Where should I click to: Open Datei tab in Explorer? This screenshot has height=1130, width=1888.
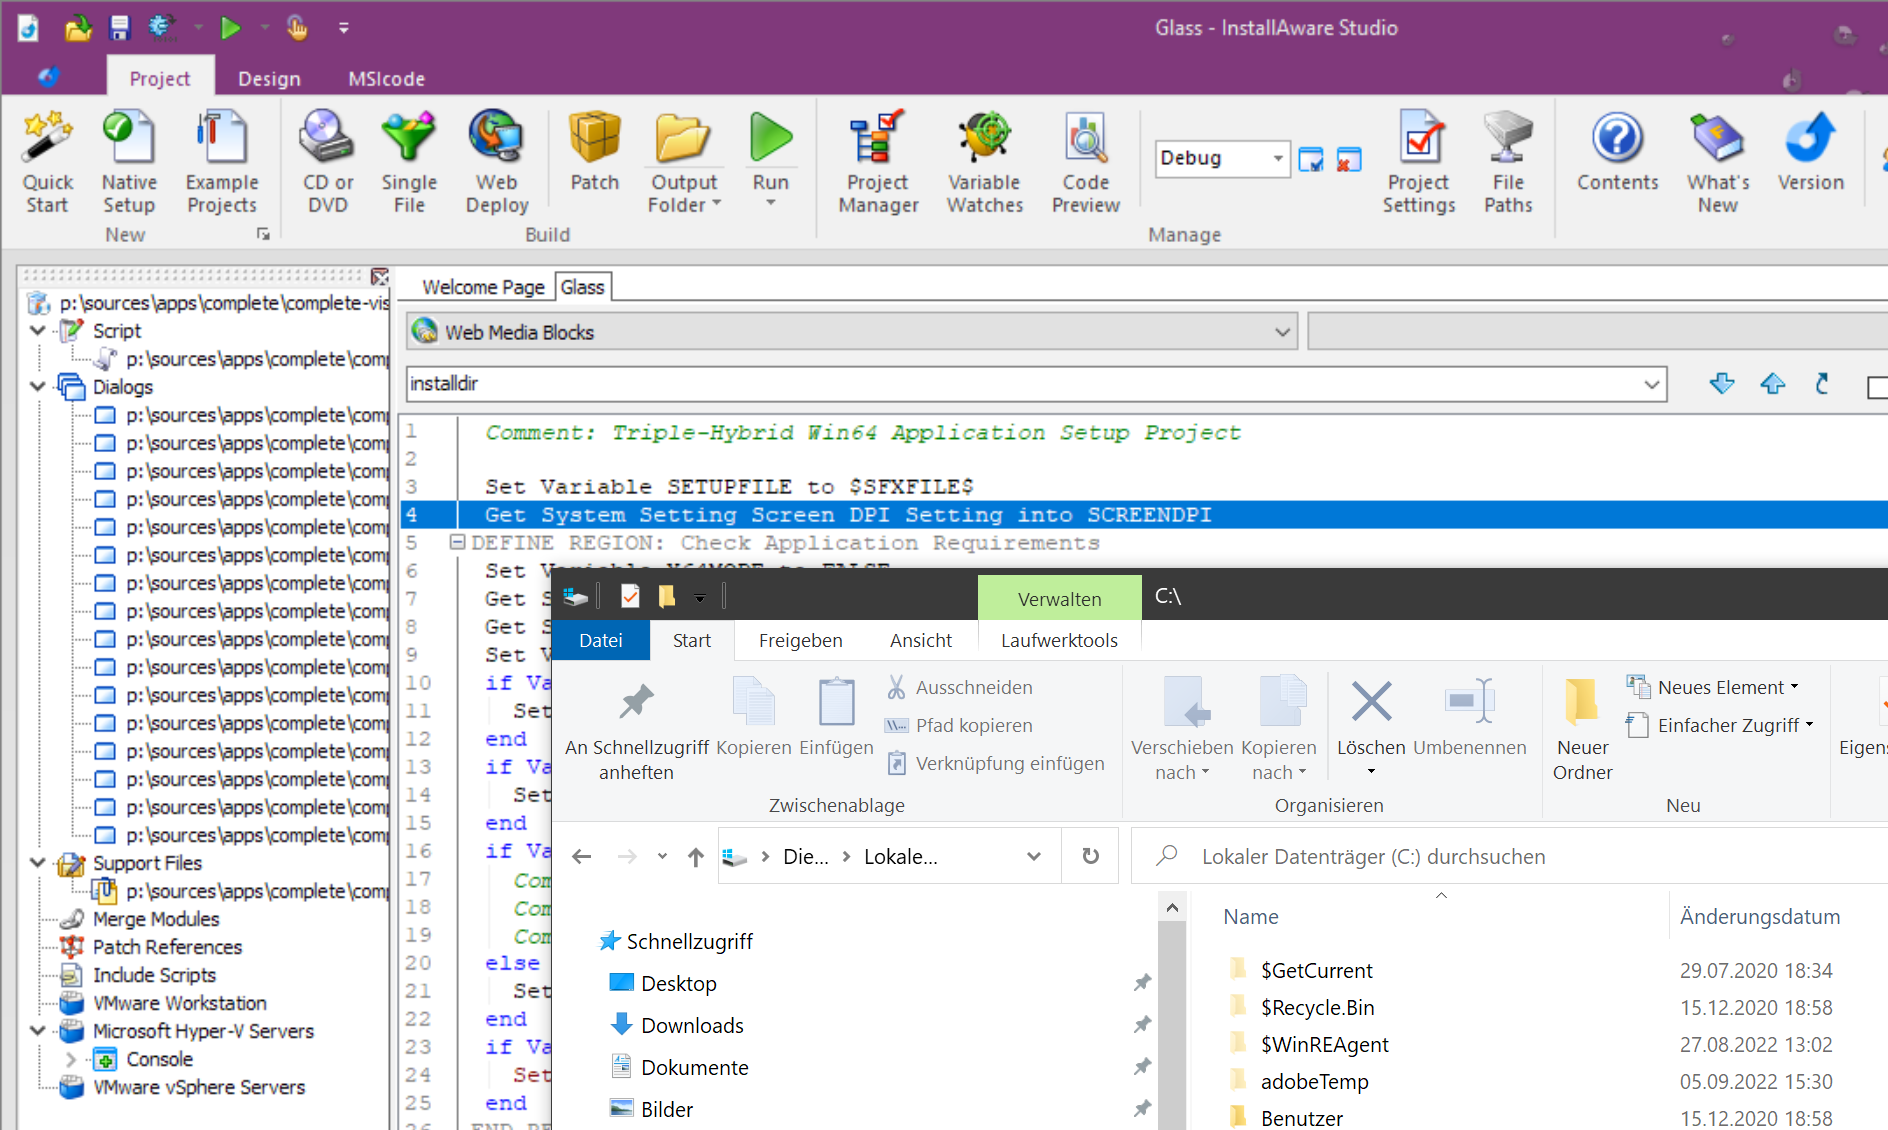point(600,640)
